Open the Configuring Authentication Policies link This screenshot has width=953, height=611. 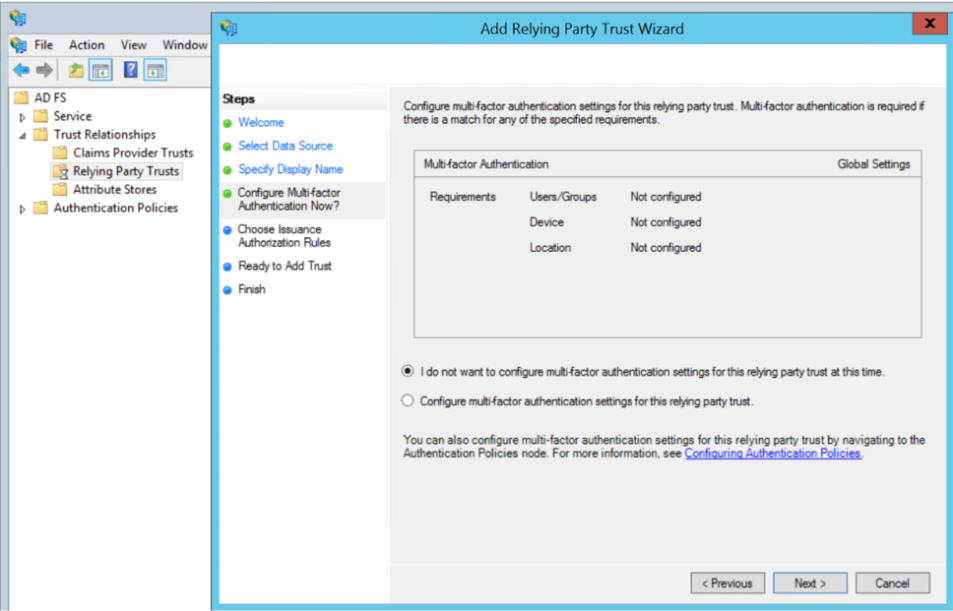click(772, 453)
